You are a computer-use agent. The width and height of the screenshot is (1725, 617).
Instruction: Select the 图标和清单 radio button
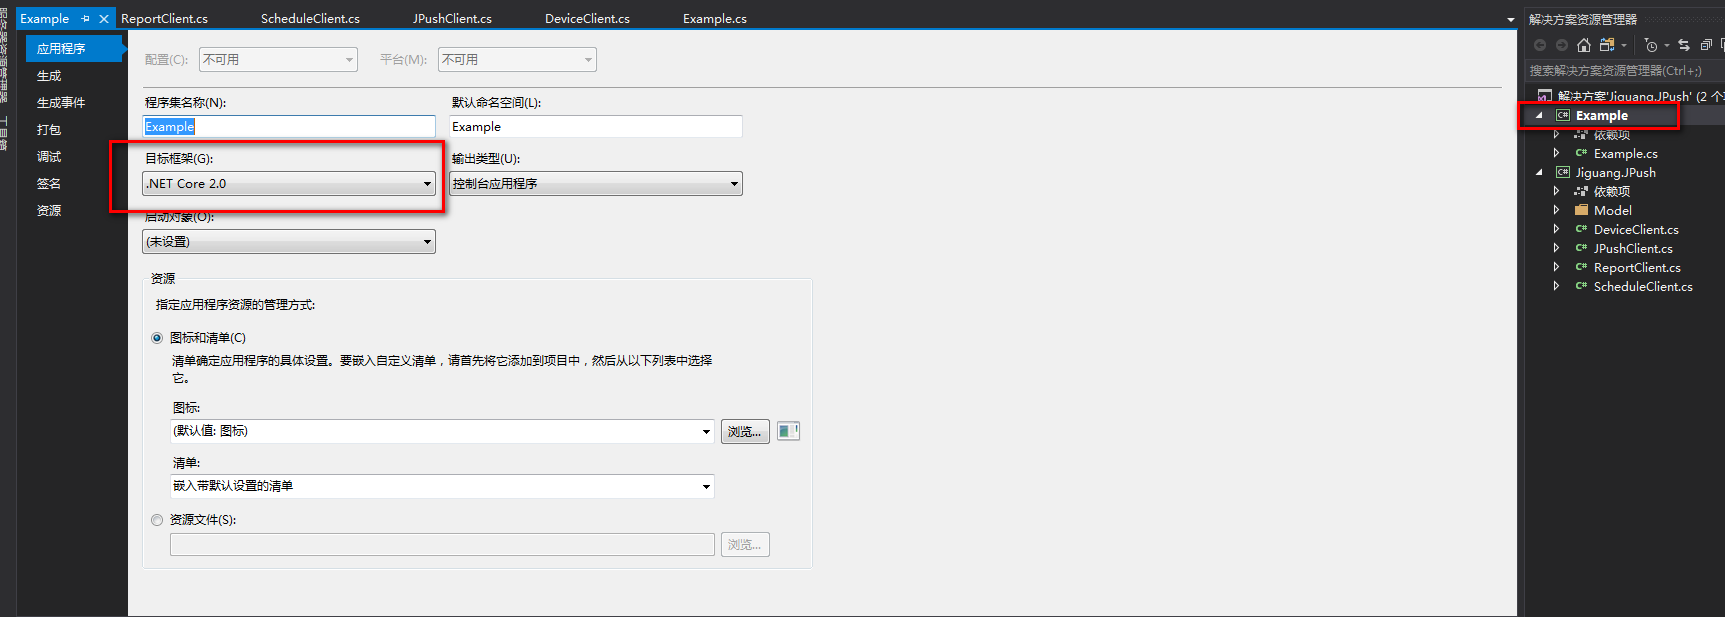(x=157, y=338)
